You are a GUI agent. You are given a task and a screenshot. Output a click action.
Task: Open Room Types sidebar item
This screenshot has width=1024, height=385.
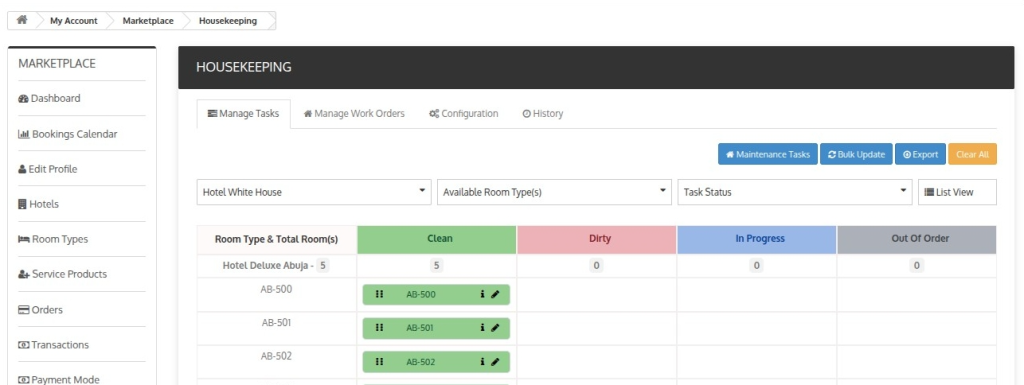tap(53, 239)
